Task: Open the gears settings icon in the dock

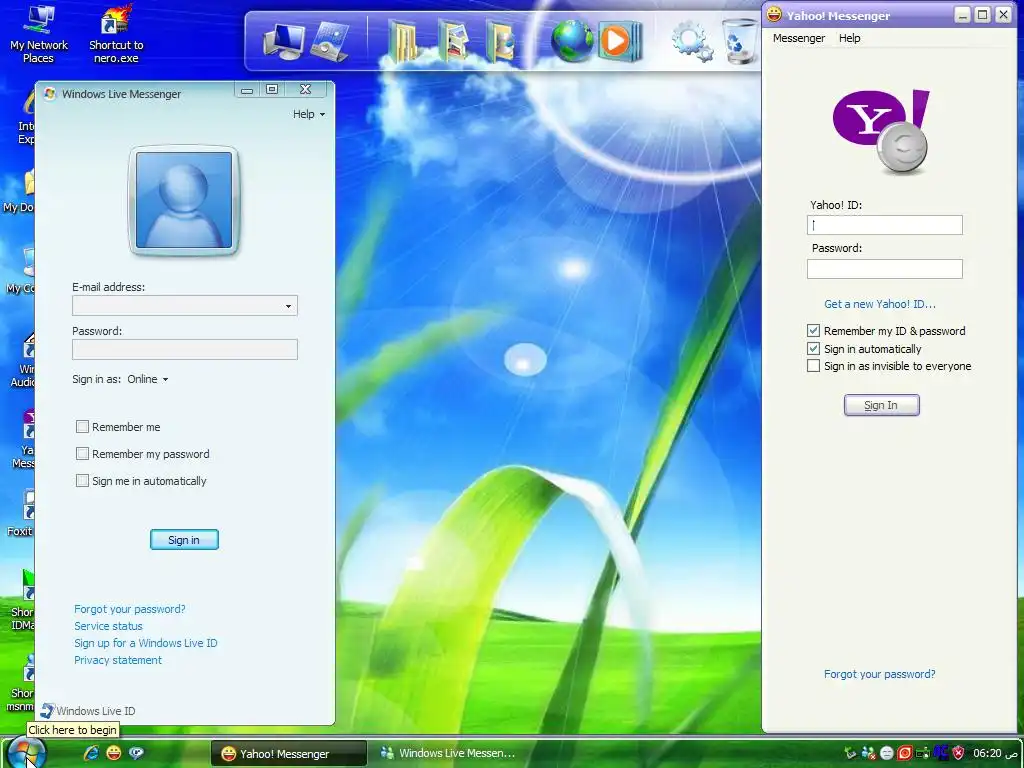Action: pyautogui.click(x=692, y=42)
